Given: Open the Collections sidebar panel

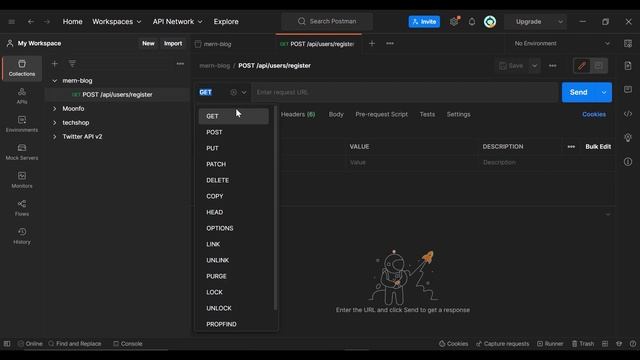Looking at the screenshot, I should (22, 68).
